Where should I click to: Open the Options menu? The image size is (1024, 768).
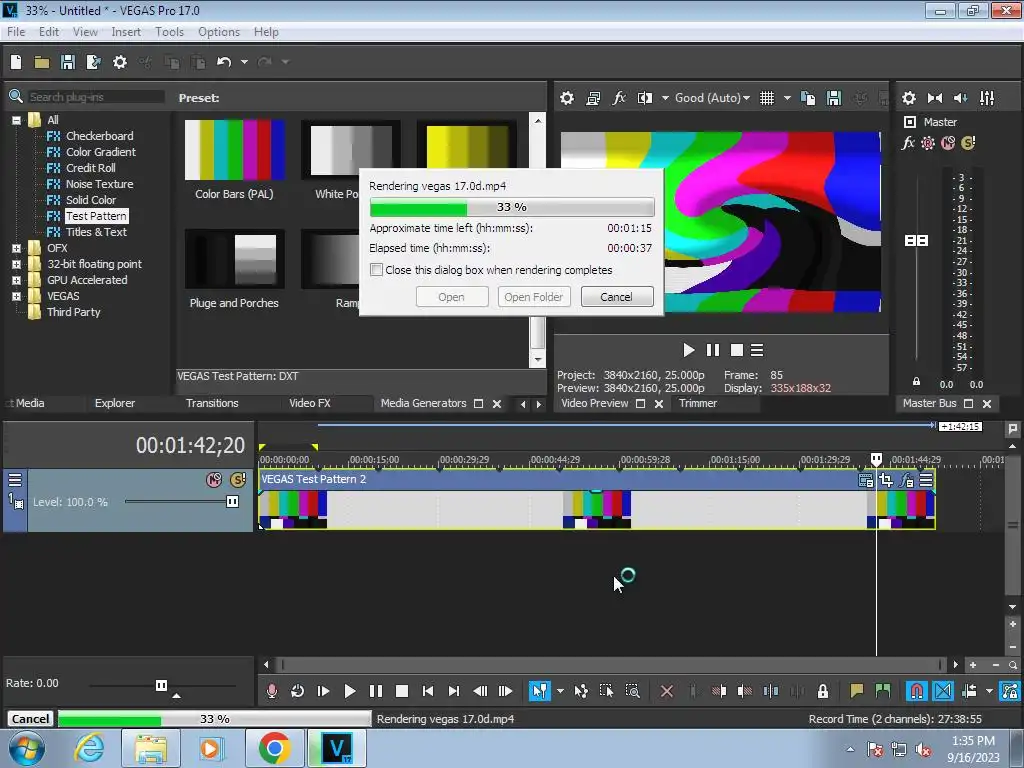click(x=219, y=32)
